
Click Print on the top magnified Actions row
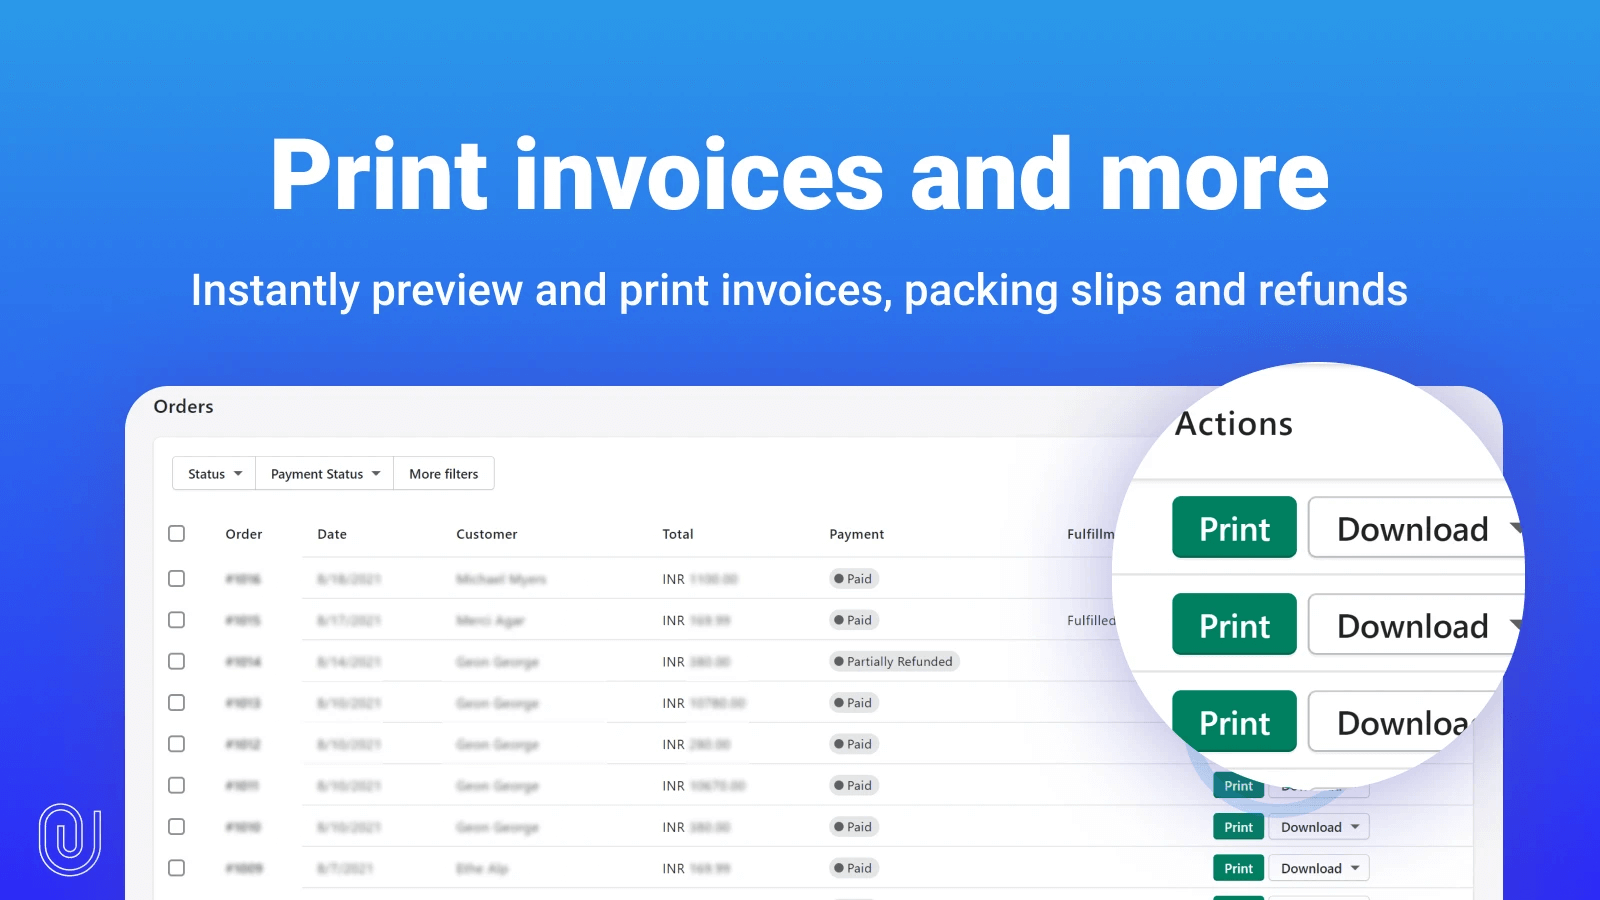pyautogui.click(x=1233, y=528)
